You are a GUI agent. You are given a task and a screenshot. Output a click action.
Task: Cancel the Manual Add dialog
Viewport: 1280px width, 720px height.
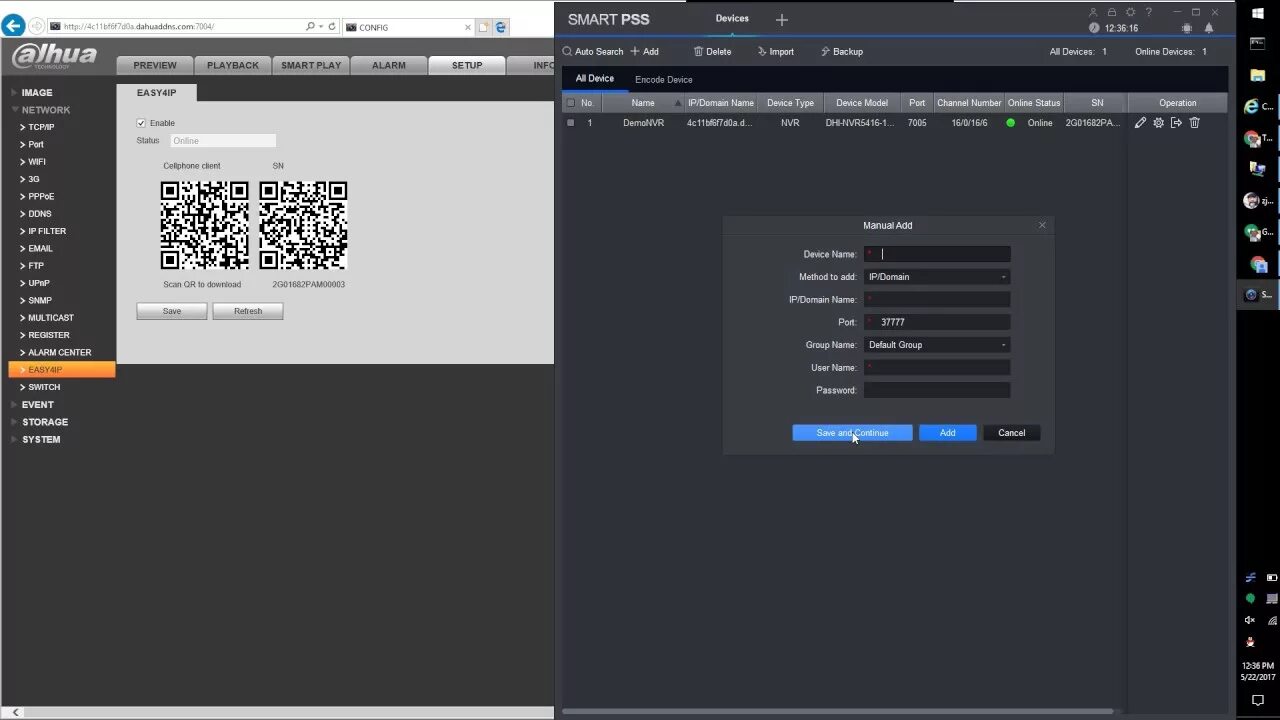pos(1011,433)
